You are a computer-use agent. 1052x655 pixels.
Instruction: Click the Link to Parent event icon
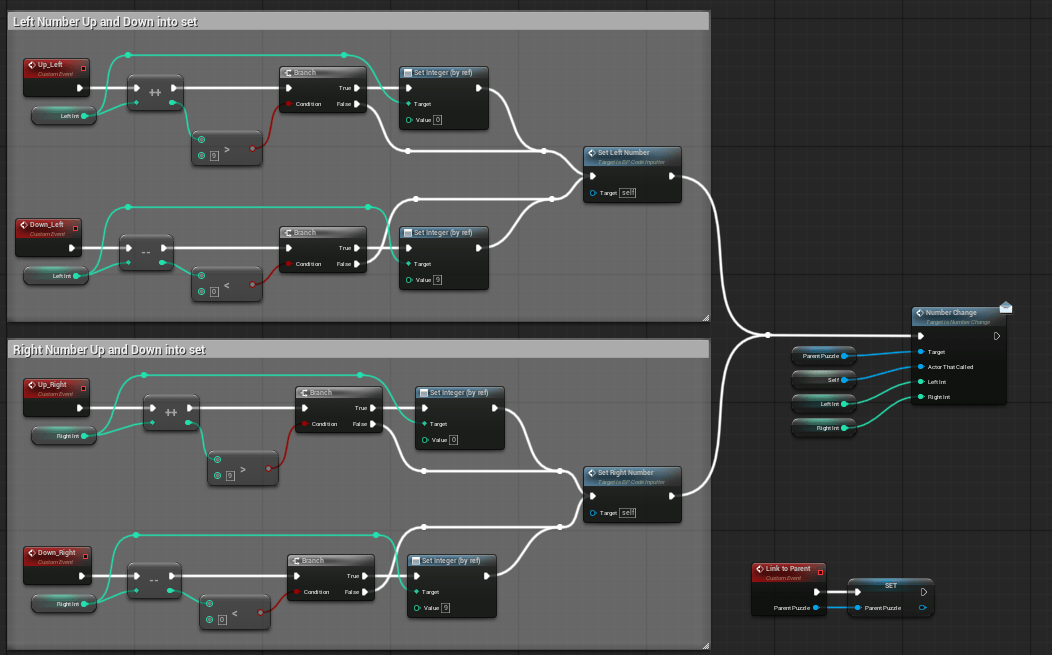[759, 569]
